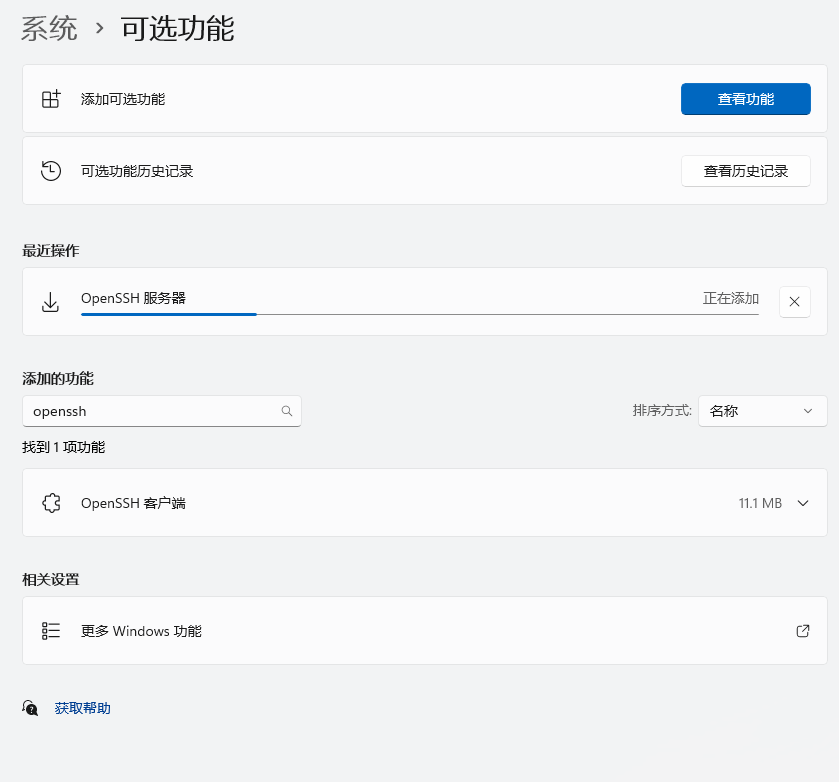839x782 pixels.
Task: Click the external-link icon on 更多 Windows 功能
Action: click(803, 631)
